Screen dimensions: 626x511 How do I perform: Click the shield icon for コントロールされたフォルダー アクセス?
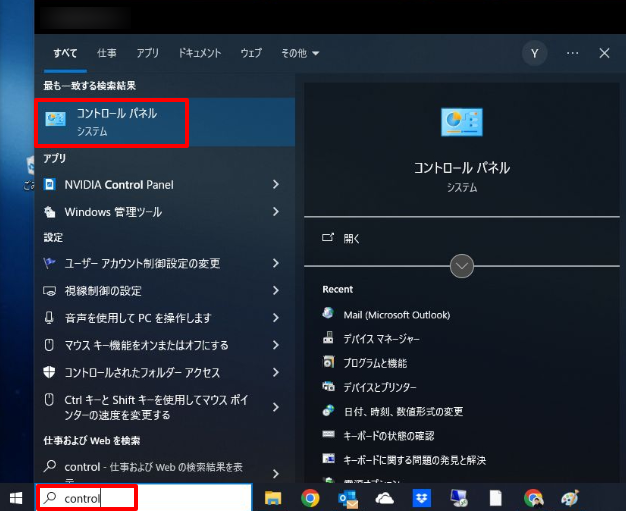coord(49,372)
